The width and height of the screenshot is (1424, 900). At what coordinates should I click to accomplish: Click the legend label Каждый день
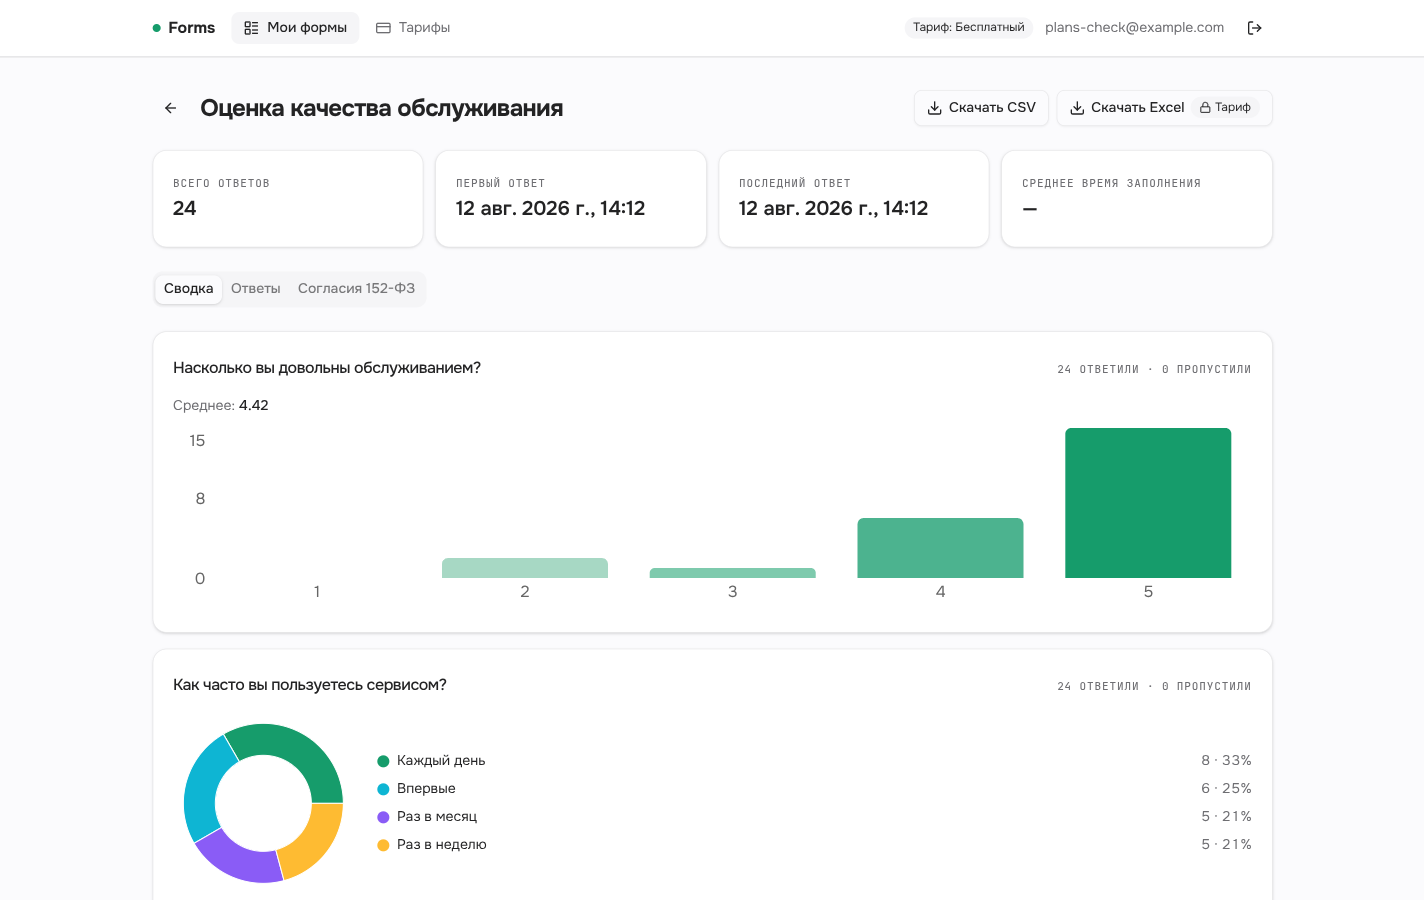click(x=441, y=761)
